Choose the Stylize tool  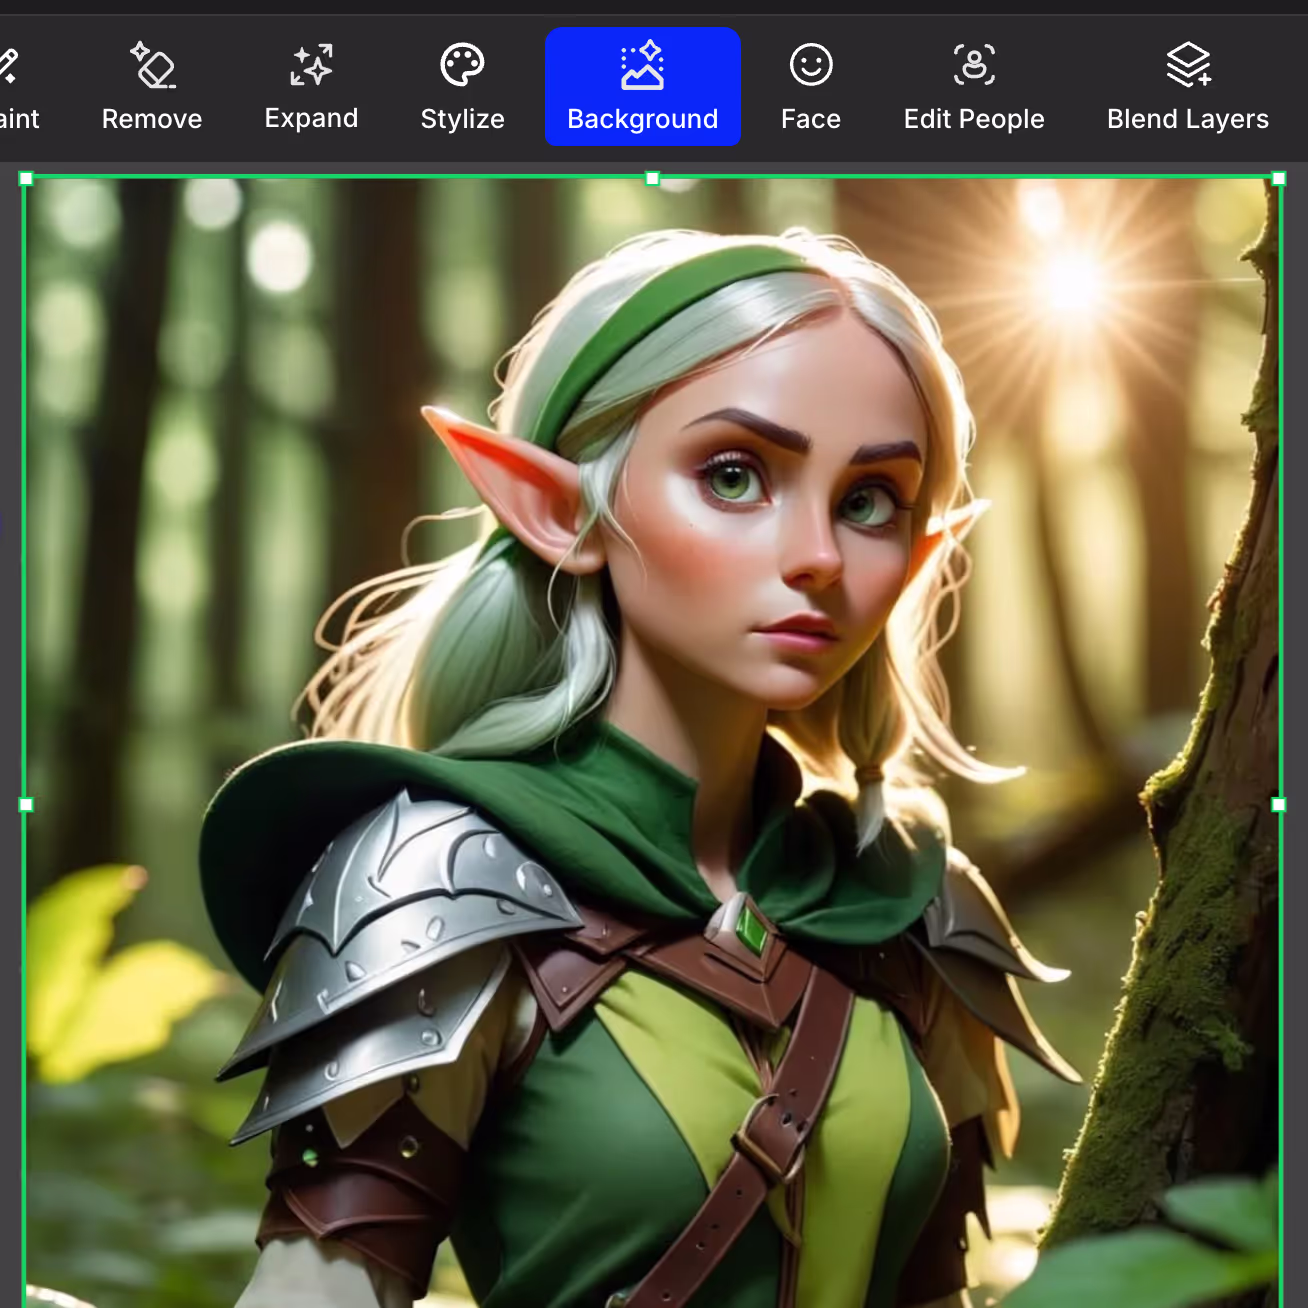(x=462, y=88)
